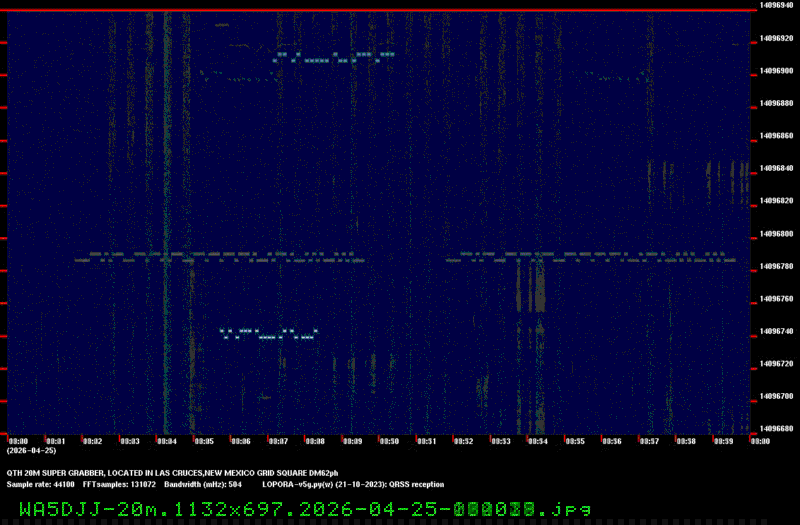The image size is (800, 525).
Task: Select the 14096740 frequency label
Action: [x=777, y=331]
